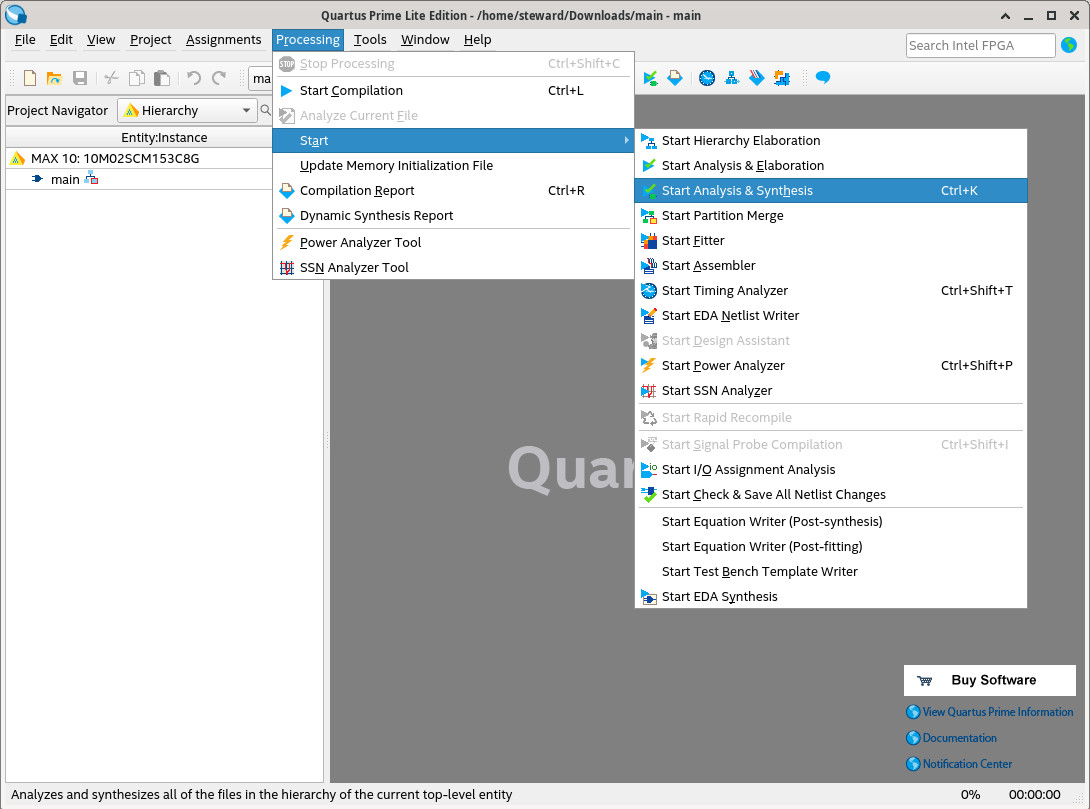Click the Buy Software button
The height and width of the screenshot is (809, 1090).
[x=989, y=680]
